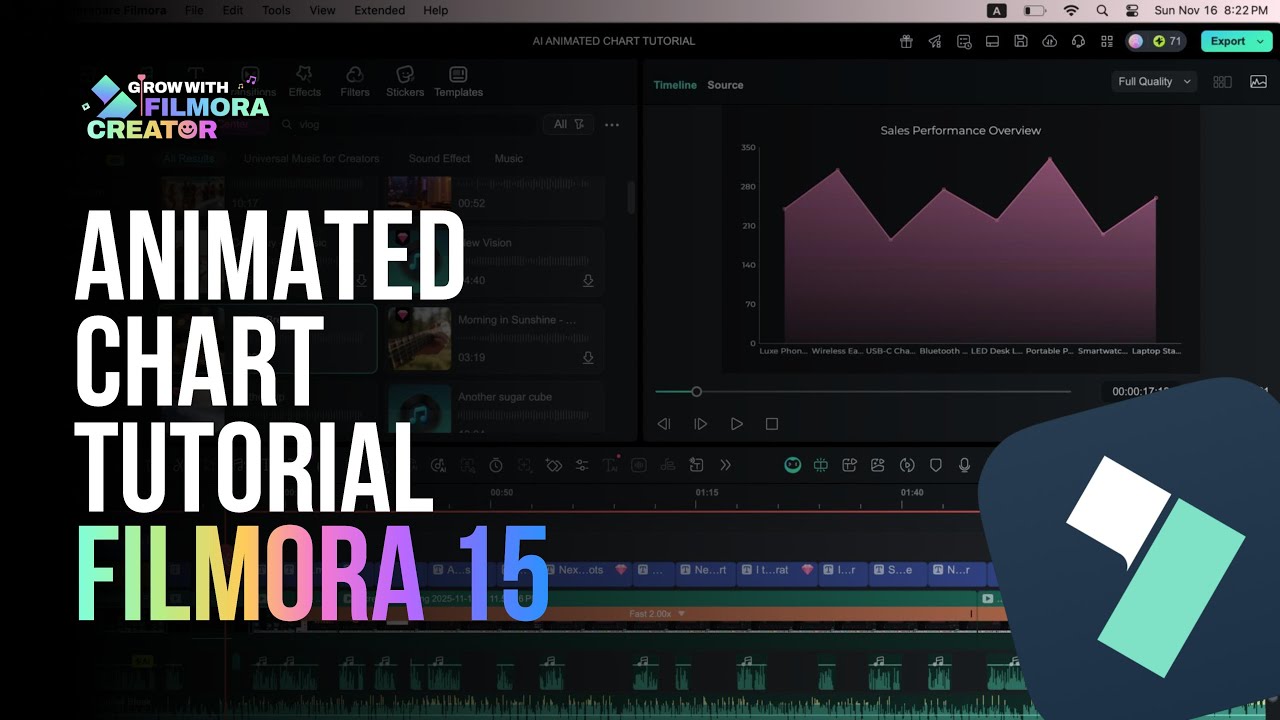Screen dimensions: 1280x720
Task: Open the adjust sliders icon in timeline toolbar
Action: click(582, 465)
